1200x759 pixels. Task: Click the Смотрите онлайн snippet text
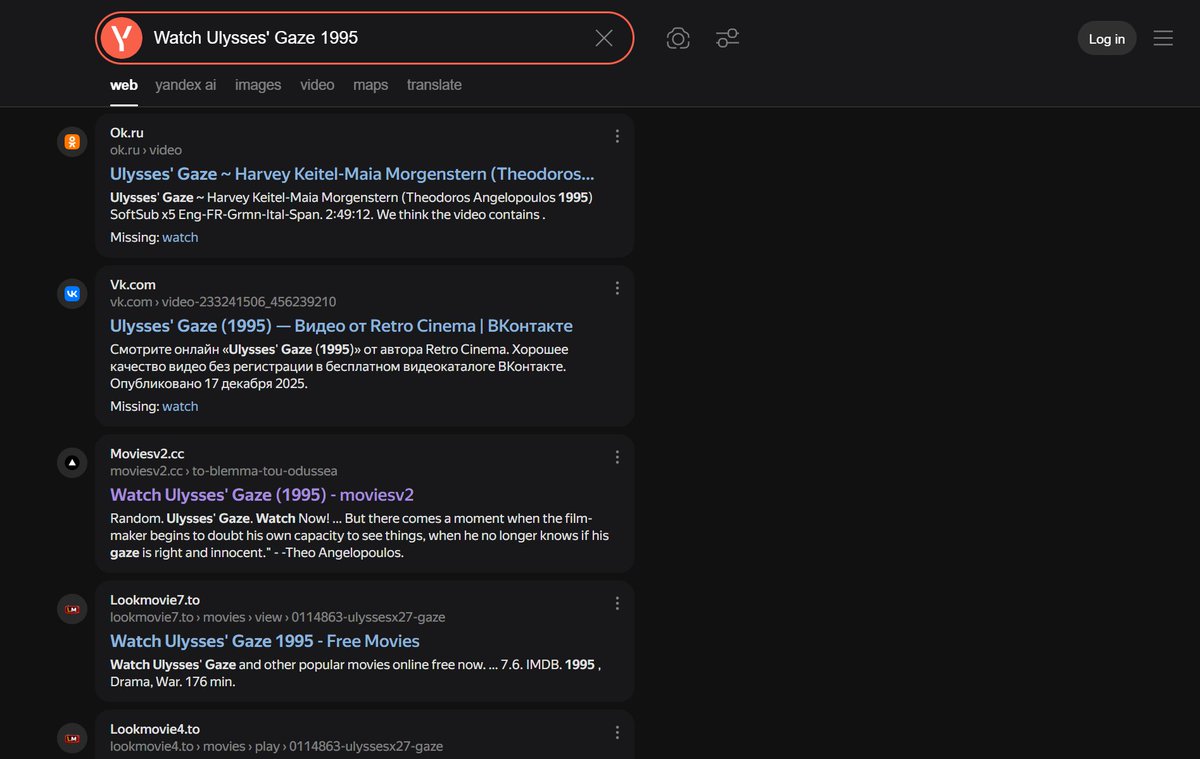pyautogui.click(x=339, y=367)
